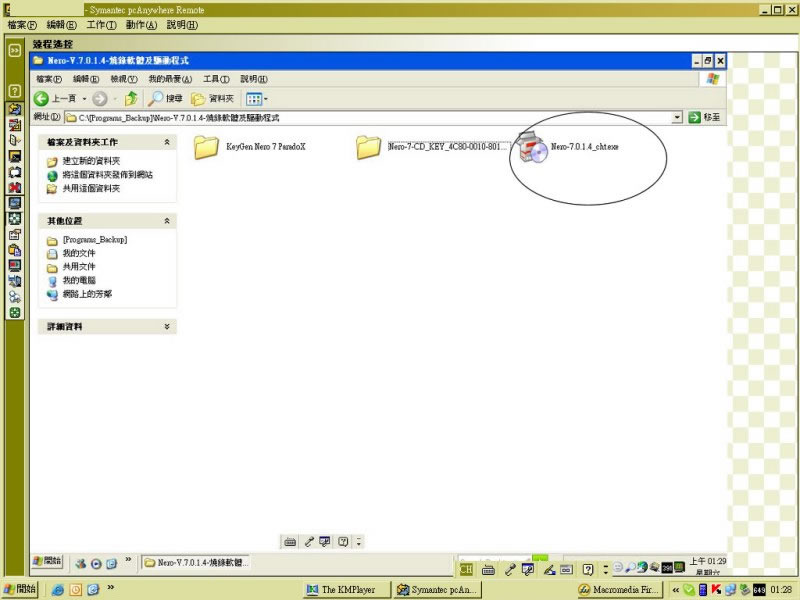Open the 搜尋 search pane
Viewport: 800px width, 600px height.
tap(165, 98)
